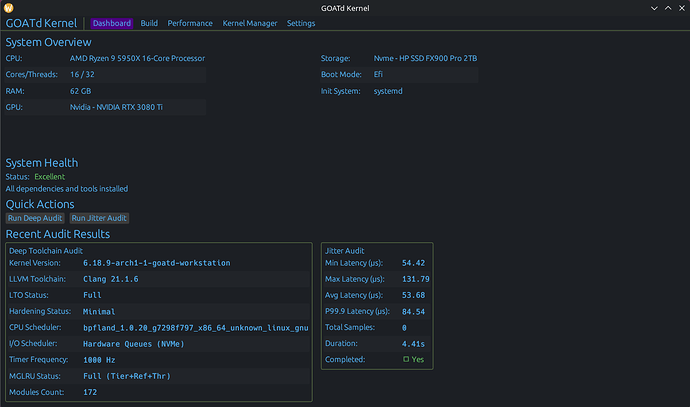
Task: Toggle the Completed Yes checkbox
Action: tap(404, 359)
